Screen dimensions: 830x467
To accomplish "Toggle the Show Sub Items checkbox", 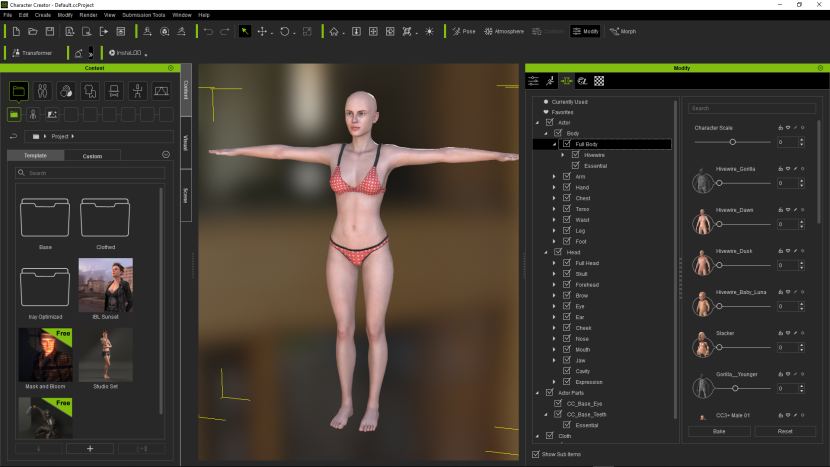I will pos(535,454).
